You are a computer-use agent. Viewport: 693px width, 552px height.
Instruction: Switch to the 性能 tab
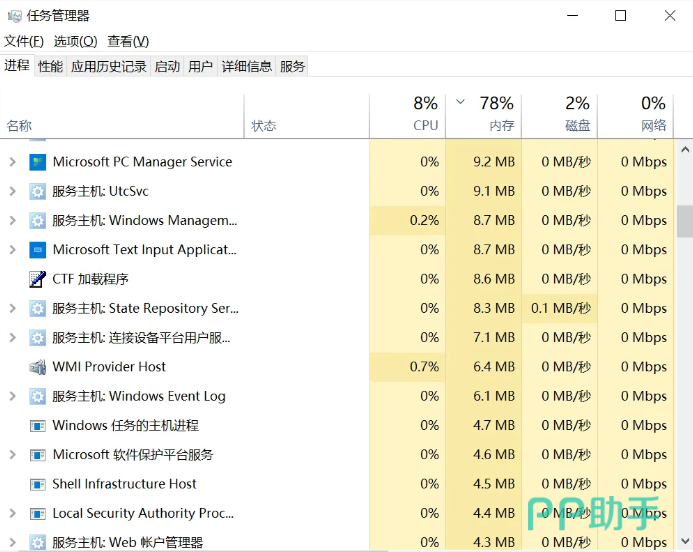point(50,66)
